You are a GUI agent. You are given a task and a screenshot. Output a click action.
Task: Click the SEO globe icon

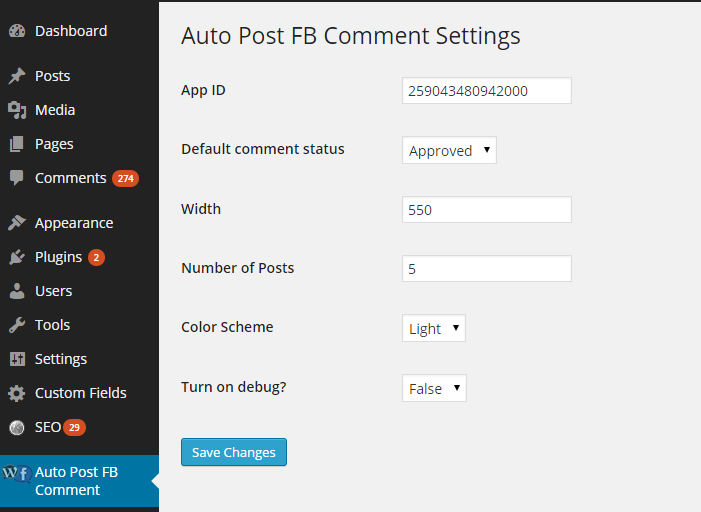pyautogui.click(x=17, y=427)
